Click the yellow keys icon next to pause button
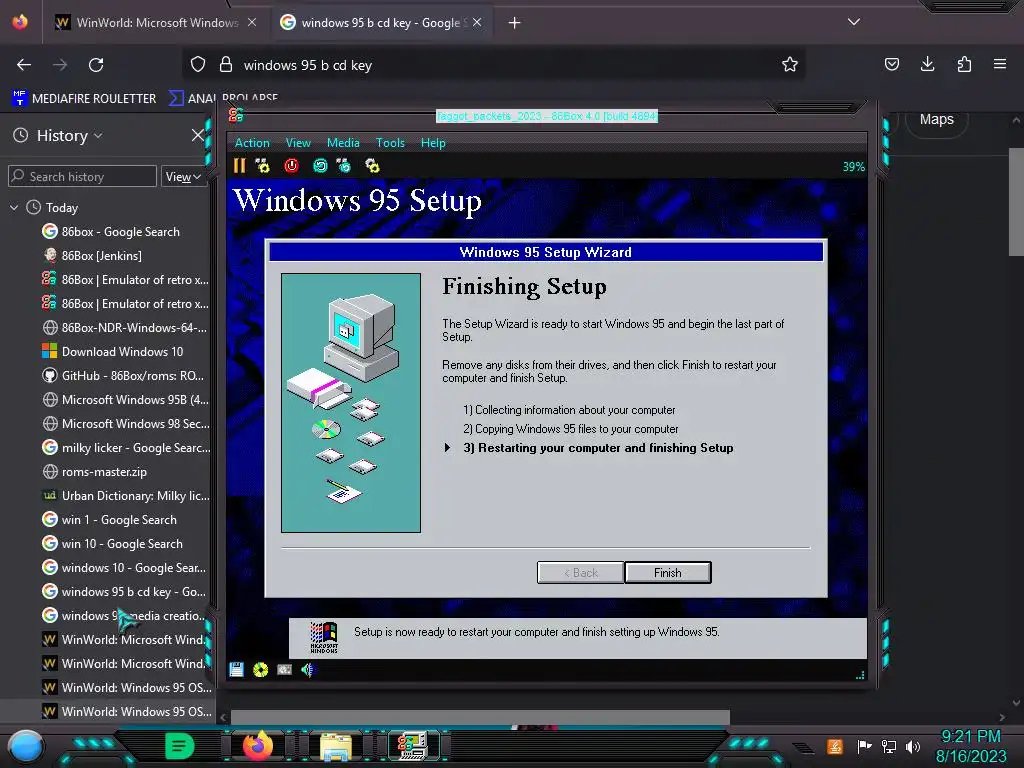 tap(263, 166)
